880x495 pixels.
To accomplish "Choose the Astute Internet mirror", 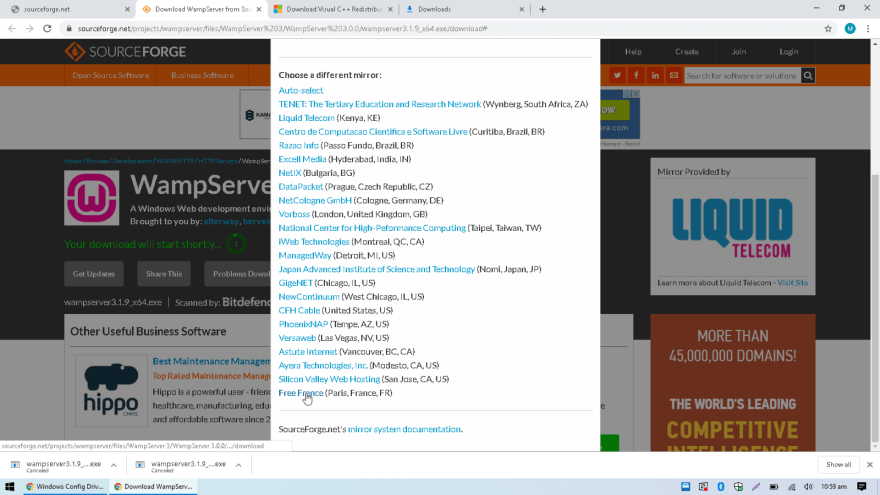I will pos(308,351).
